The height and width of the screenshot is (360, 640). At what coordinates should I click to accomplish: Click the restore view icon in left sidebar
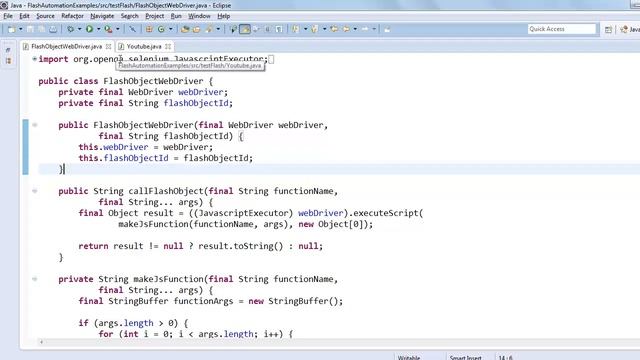8,50
